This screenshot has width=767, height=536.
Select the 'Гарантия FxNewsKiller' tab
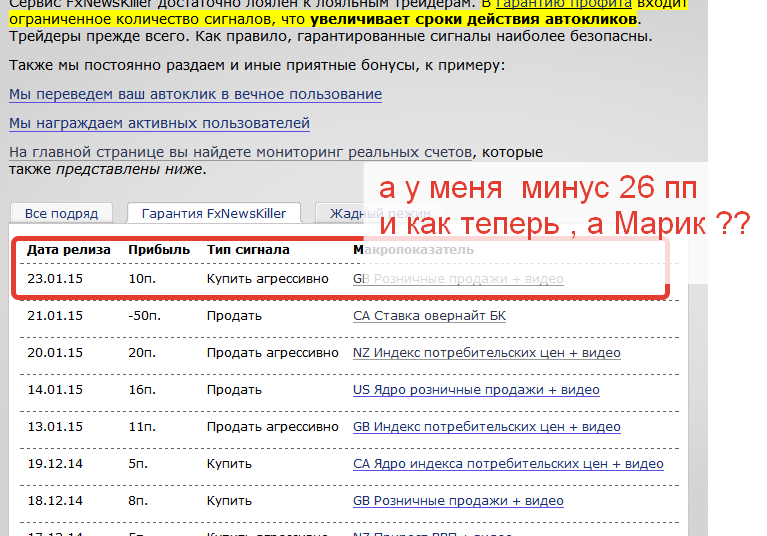(214, 214)
